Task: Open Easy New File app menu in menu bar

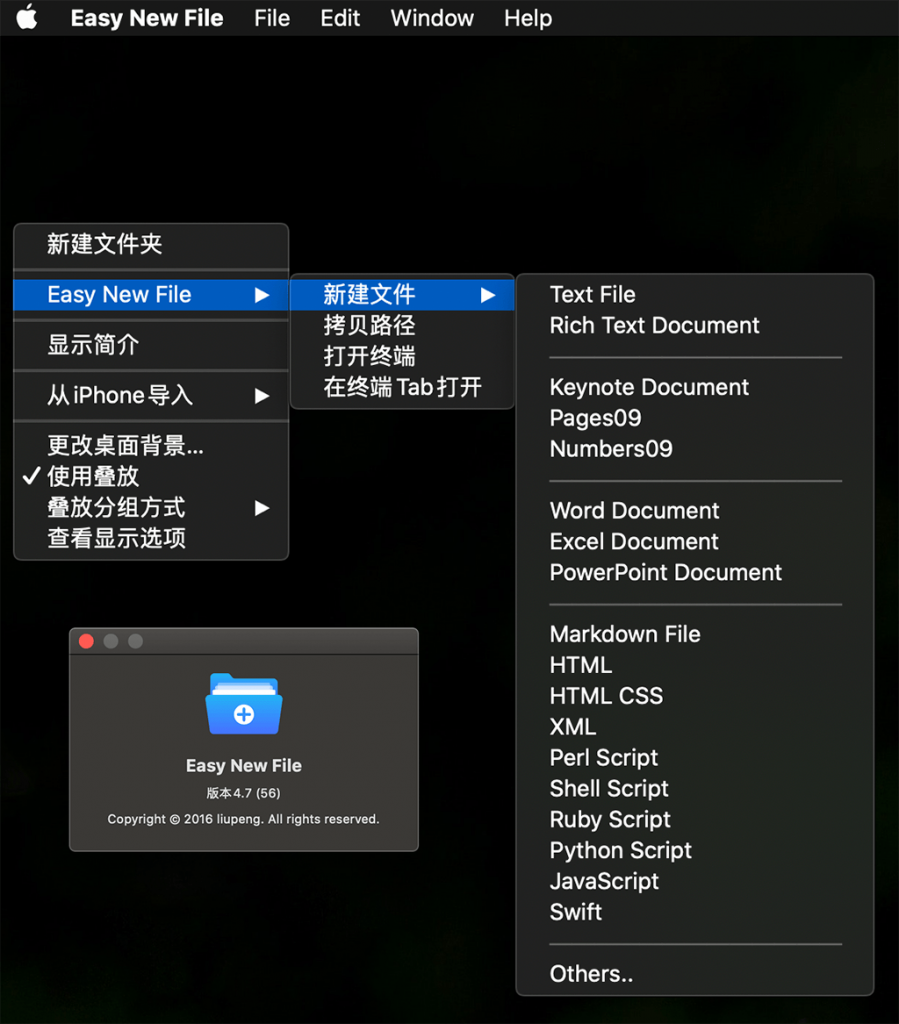Action: point(147,18)
